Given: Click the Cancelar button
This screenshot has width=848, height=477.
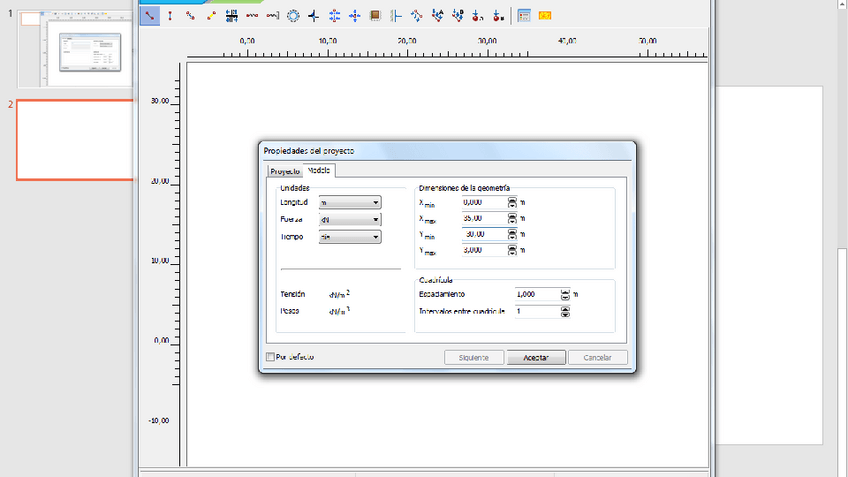Looking at the screenshot, I should click(x=597, y=357).
